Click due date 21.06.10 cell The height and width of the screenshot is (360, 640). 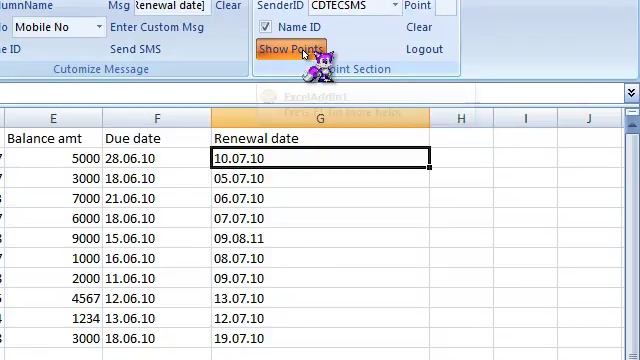[x=157, y=198]
